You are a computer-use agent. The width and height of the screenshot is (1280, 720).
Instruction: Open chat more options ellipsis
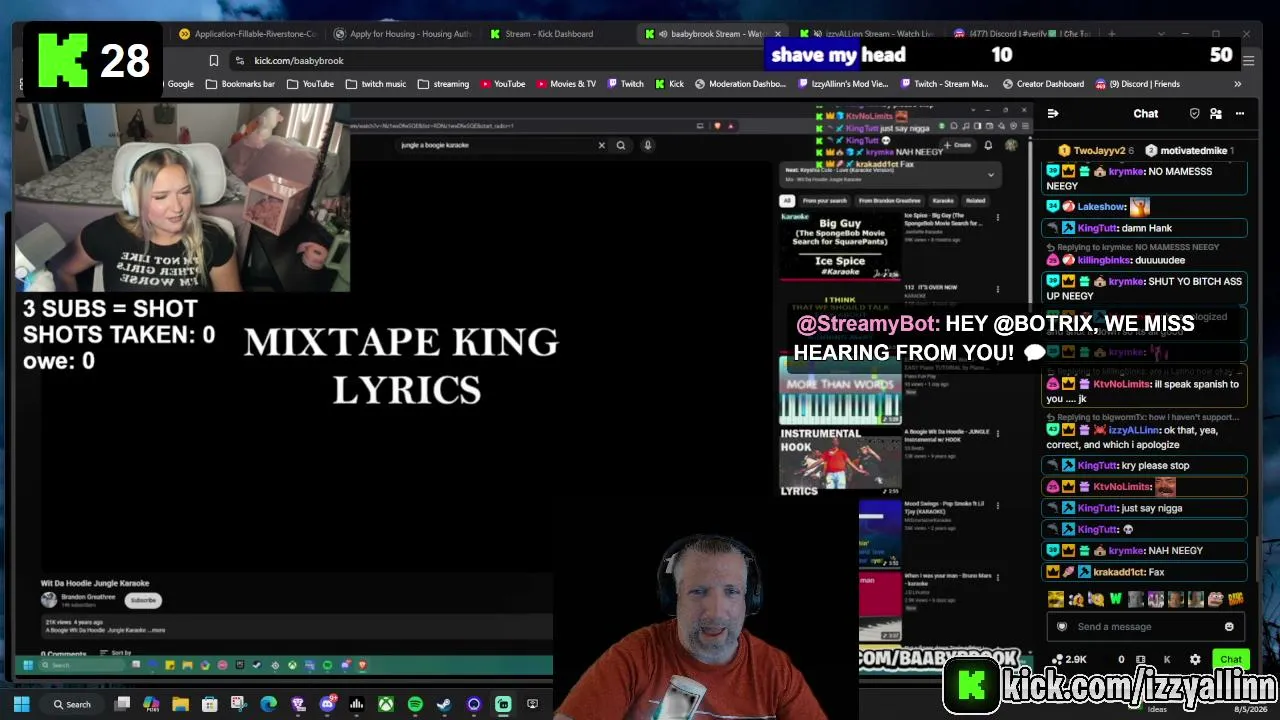click(x=1240, y=114)
